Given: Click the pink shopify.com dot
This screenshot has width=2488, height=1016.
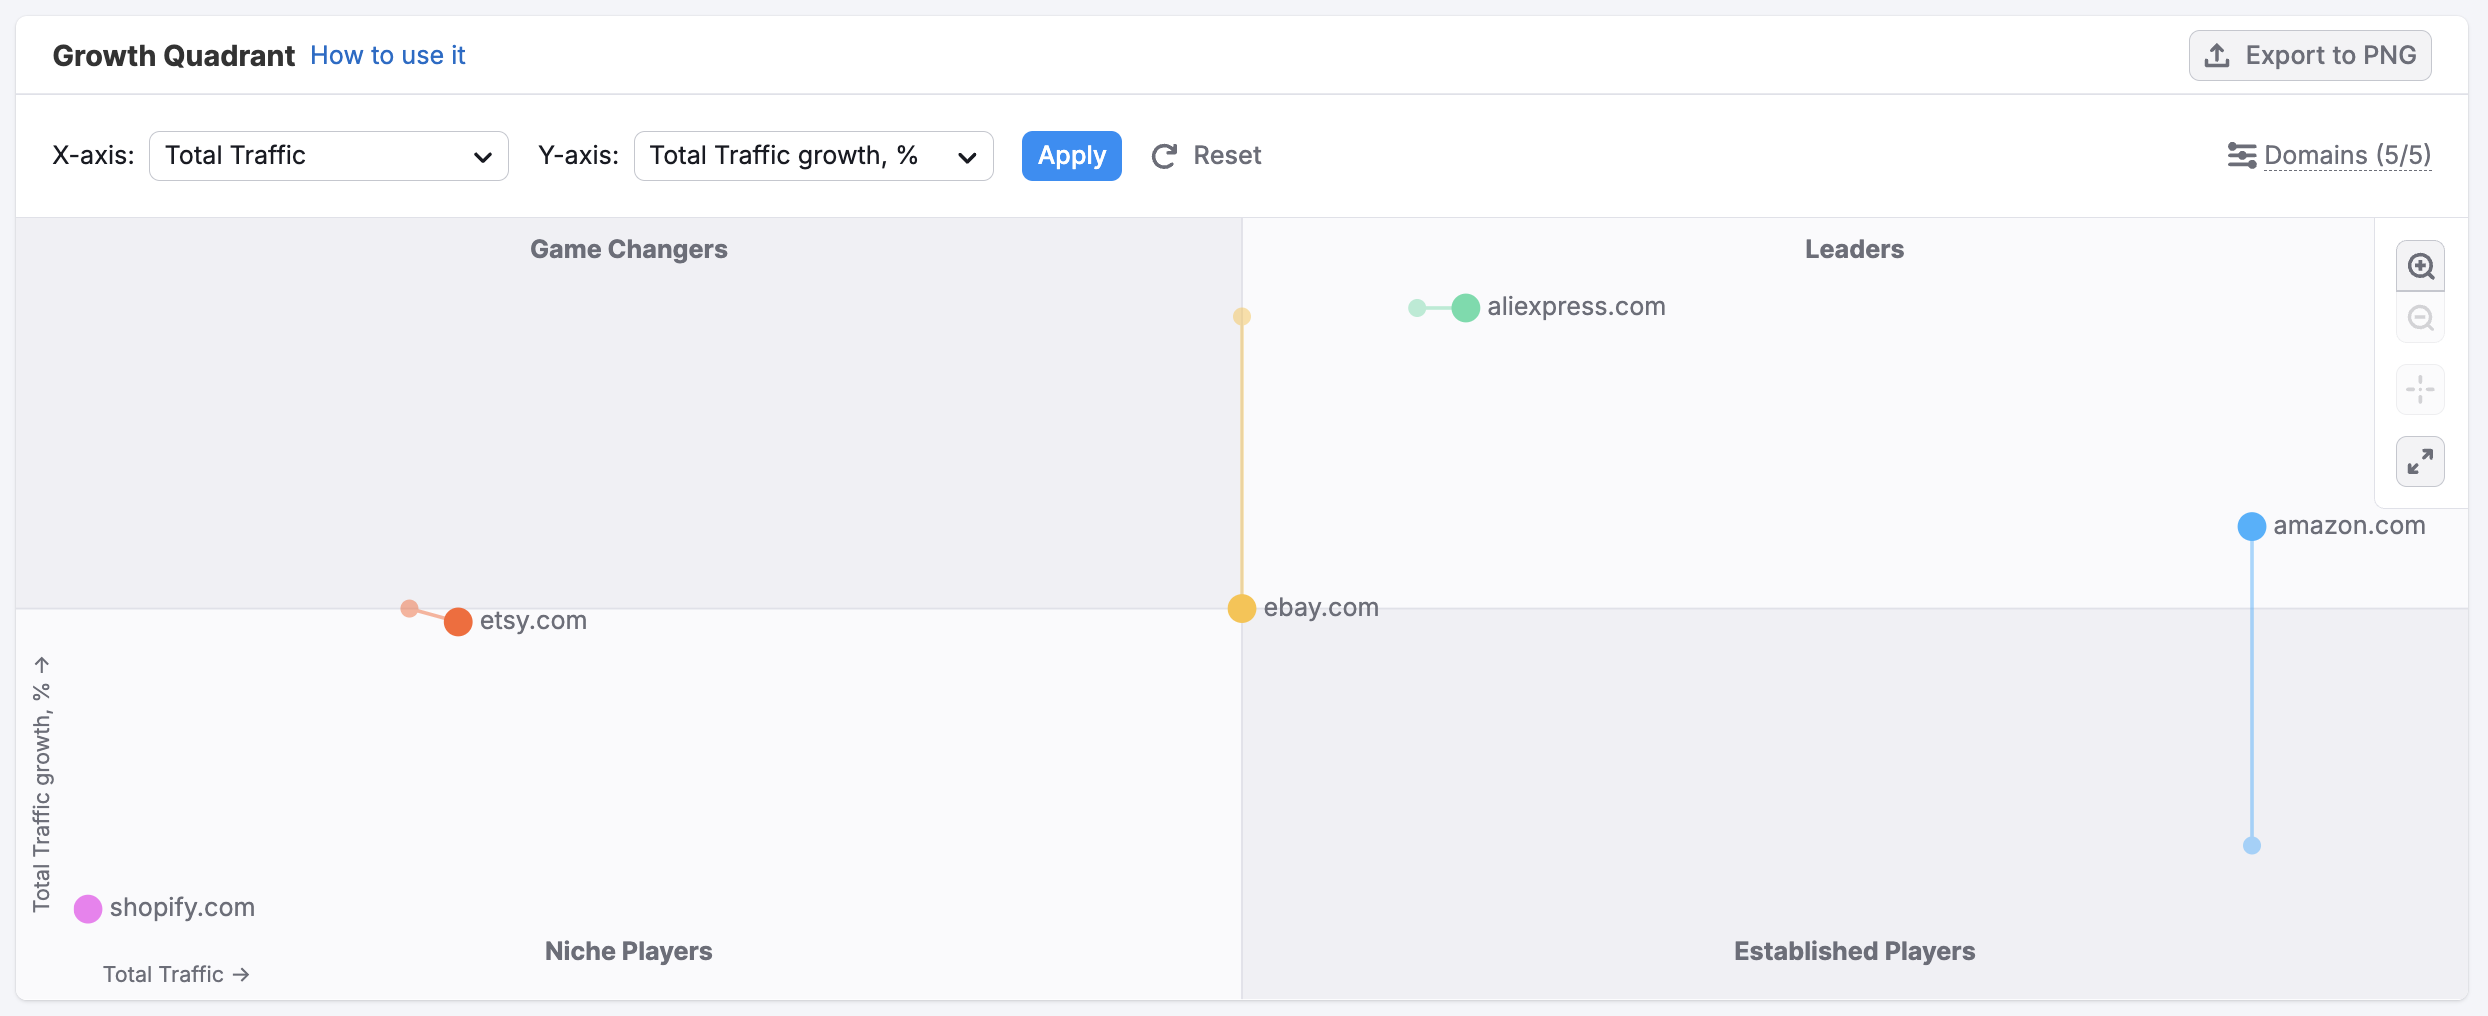Looking at the screenshot, I should (x=87, y=908).
